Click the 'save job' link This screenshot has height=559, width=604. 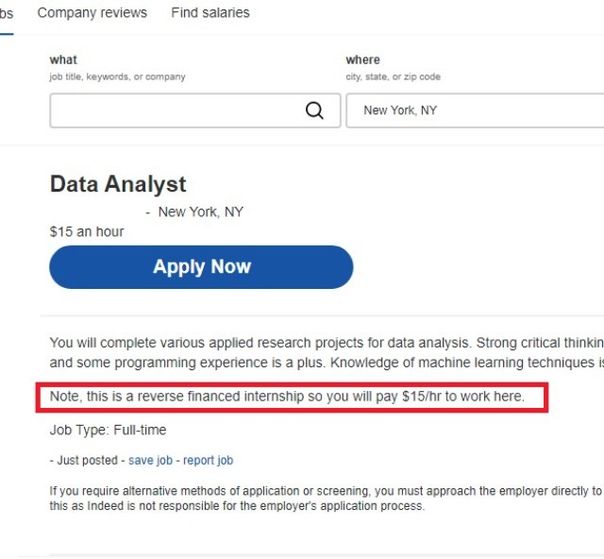tap(151, 461)
